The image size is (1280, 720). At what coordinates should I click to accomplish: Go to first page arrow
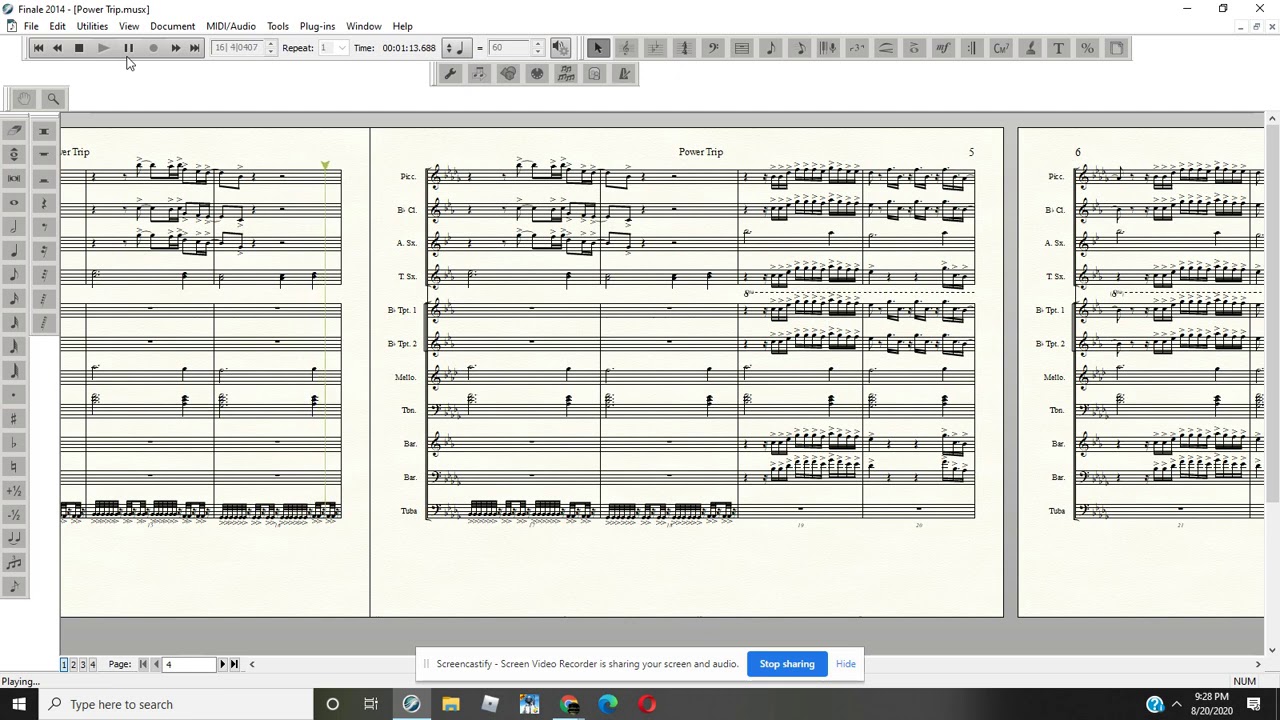(x=143, y=664)
